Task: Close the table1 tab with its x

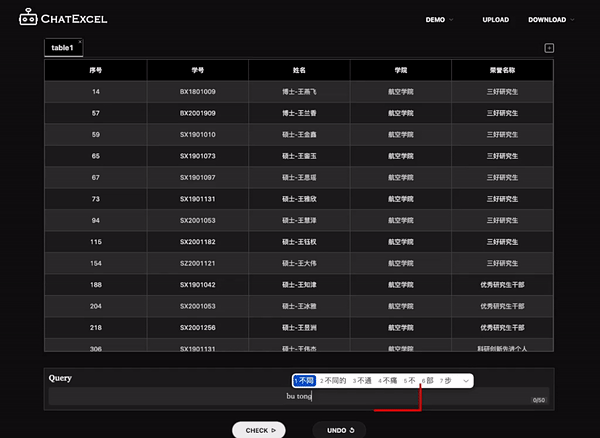Action: [80, 42]
